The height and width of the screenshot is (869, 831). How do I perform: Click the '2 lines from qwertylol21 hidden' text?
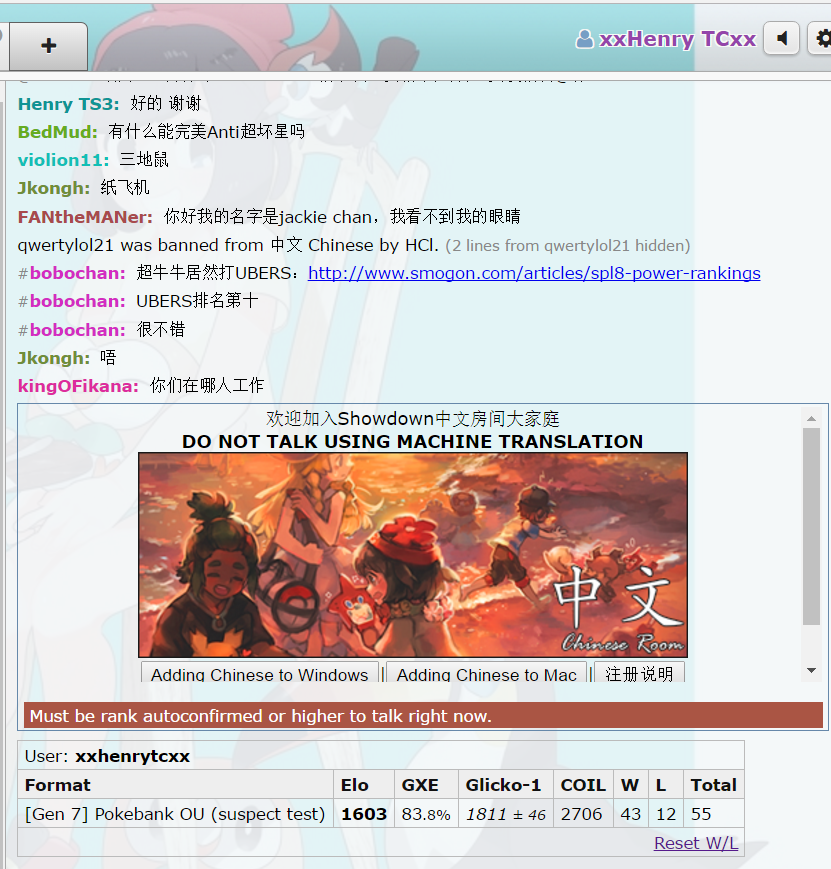(x=568, y=246)
